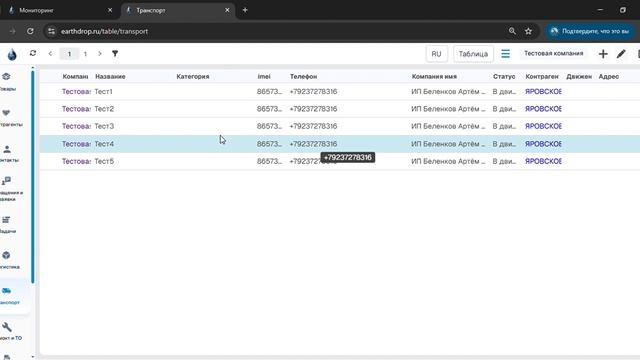Open ЯРОВСКОЕ link in Тест2 row
Image resolution: width=640 pixels, height=360 pixels.
tap(543, 109)
